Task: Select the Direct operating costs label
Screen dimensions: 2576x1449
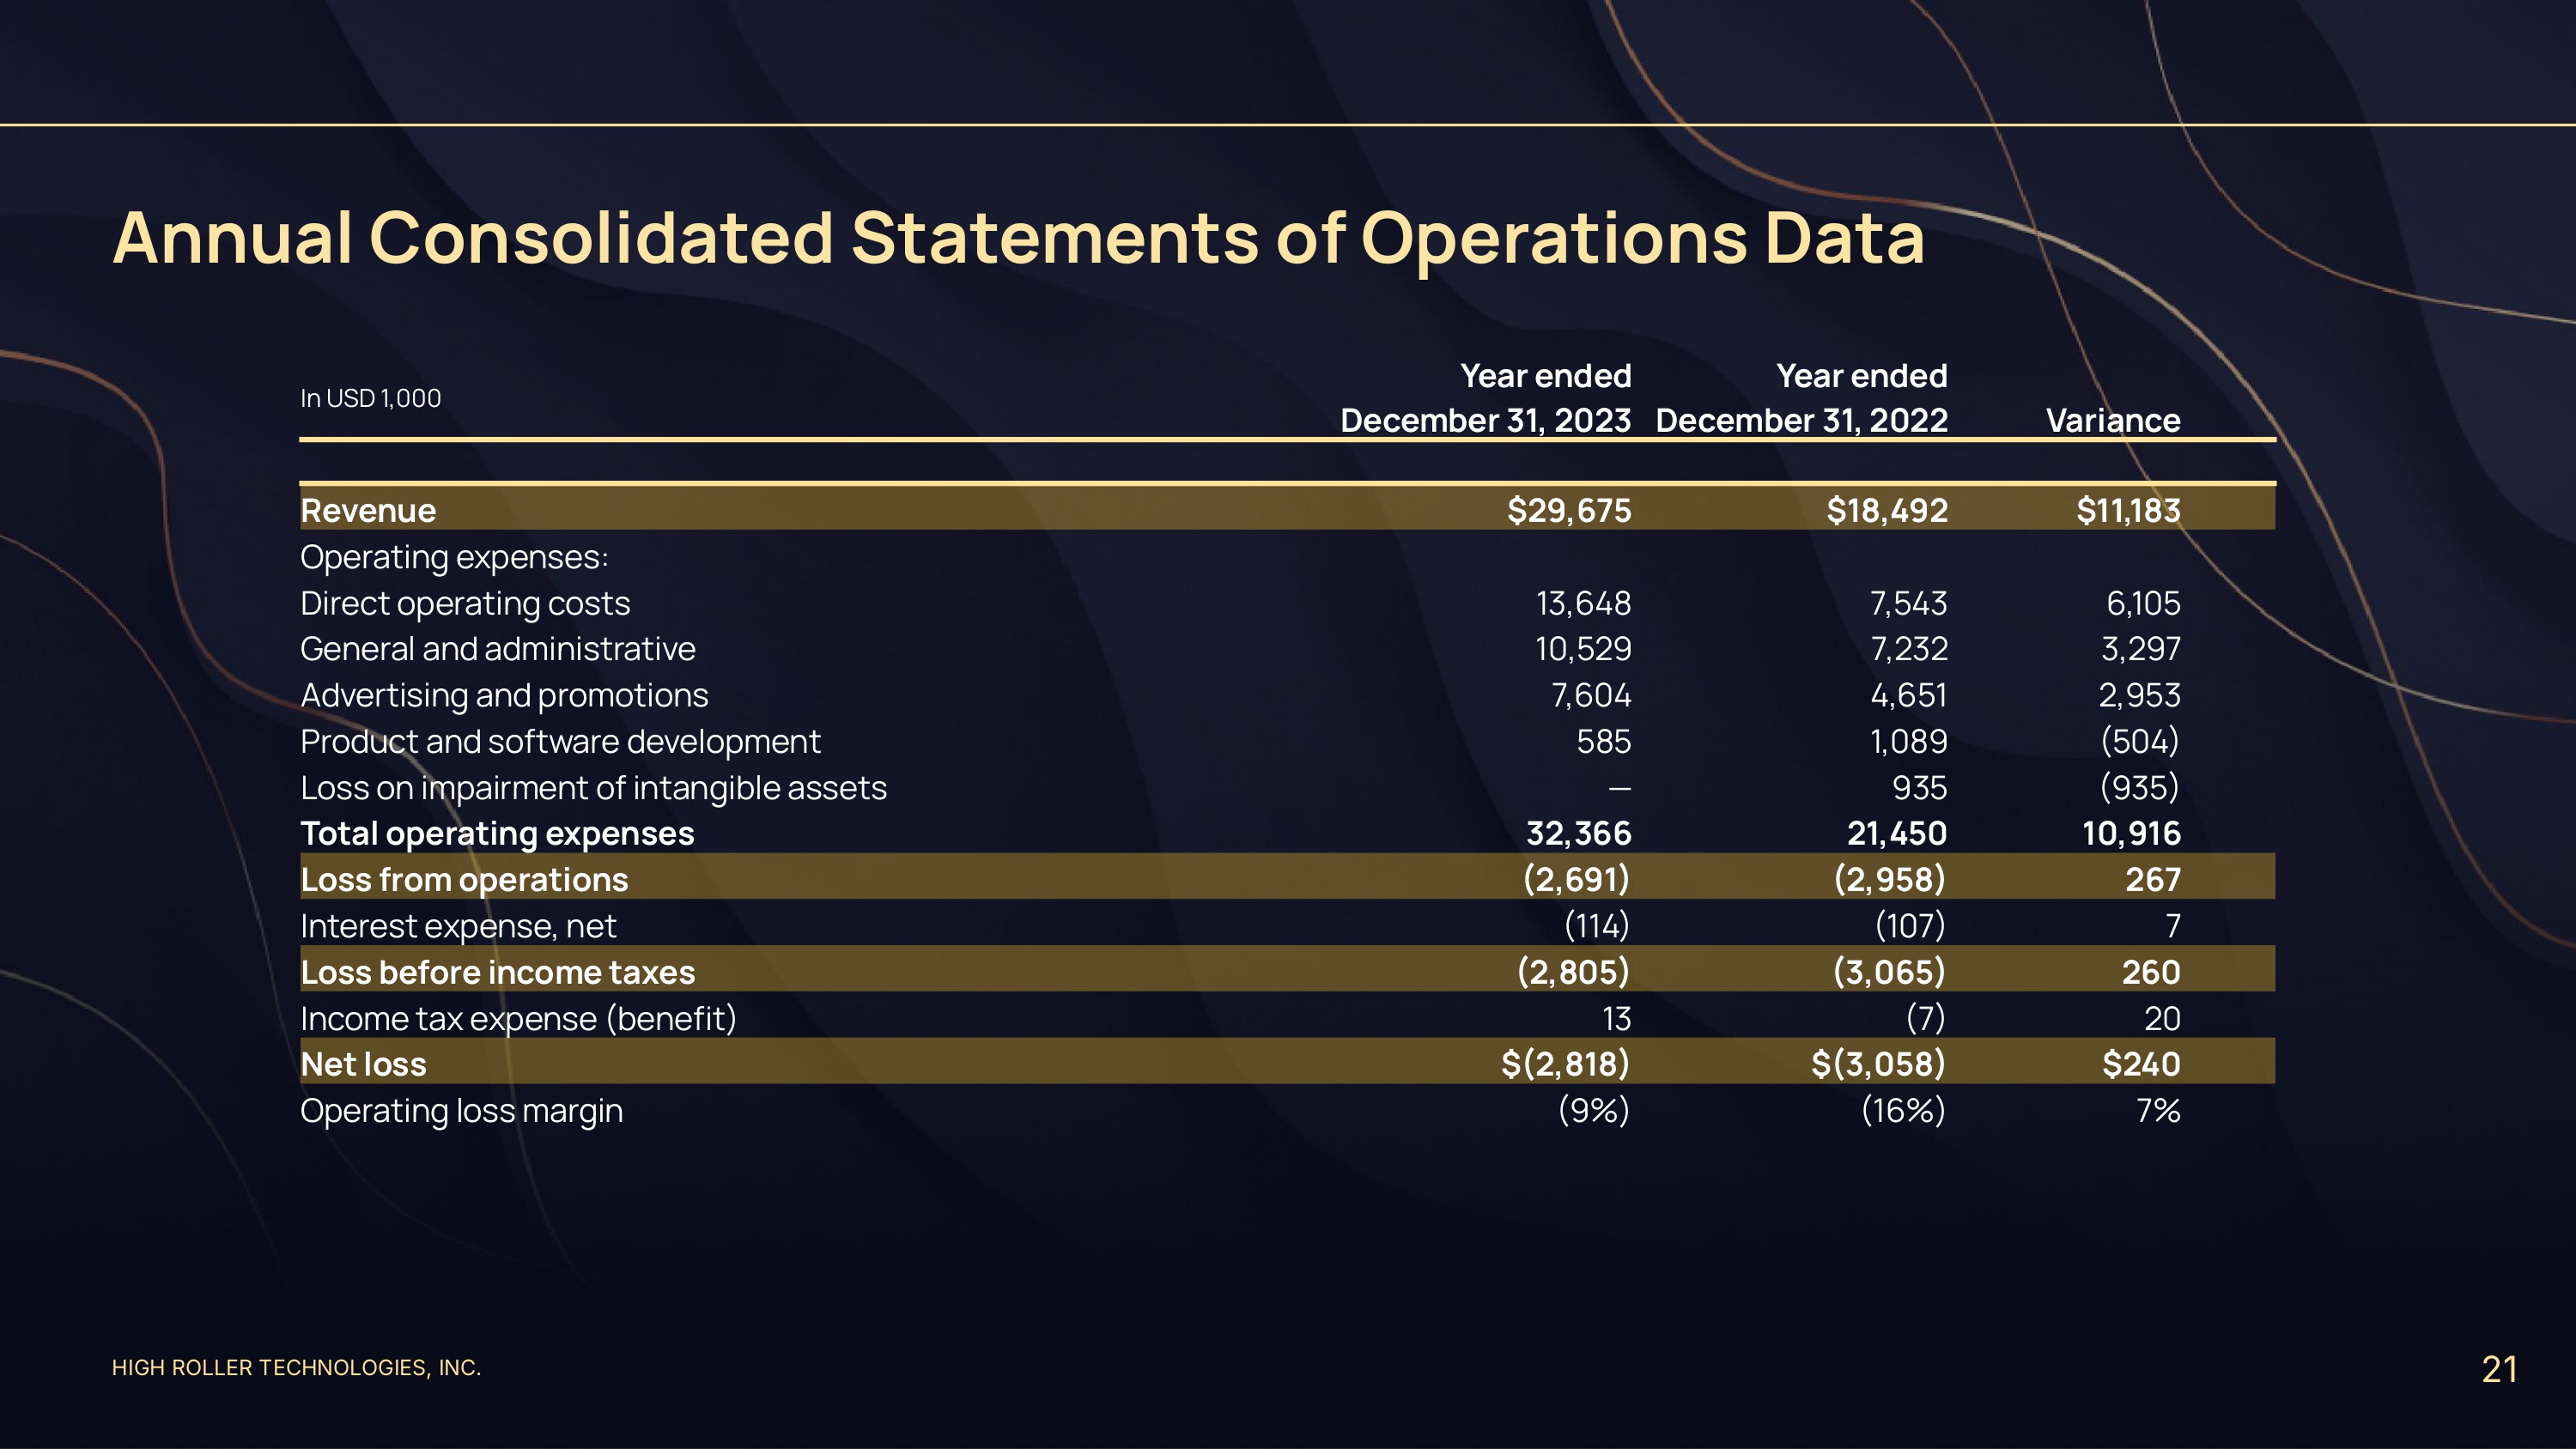Action: [x=465, y=603]
